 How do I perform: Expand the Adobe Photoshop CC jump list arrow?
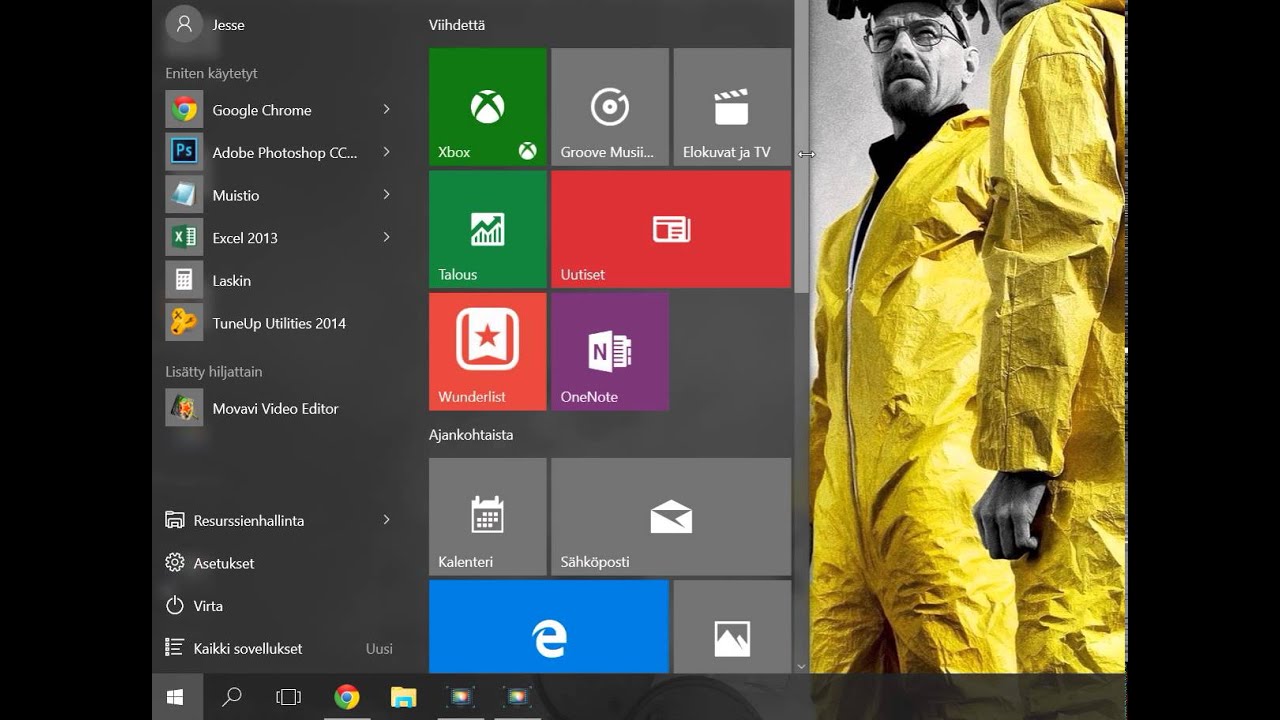pyautogui.click(x=386, y=152)
